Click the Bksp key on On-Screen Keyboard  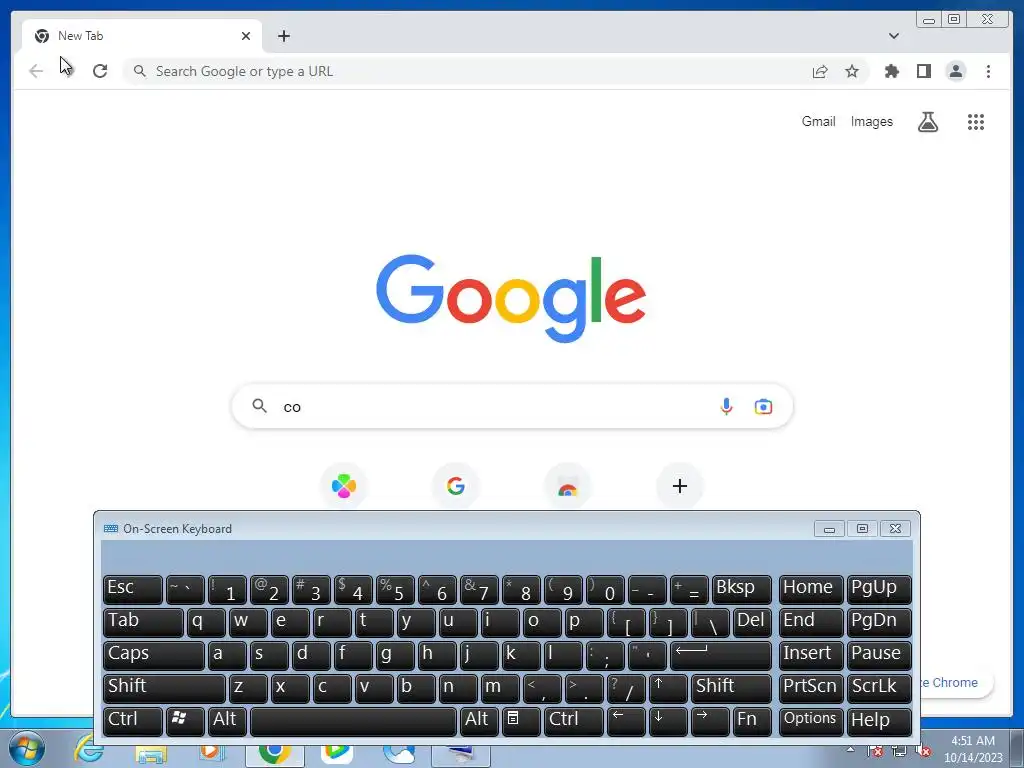(741, 589)
